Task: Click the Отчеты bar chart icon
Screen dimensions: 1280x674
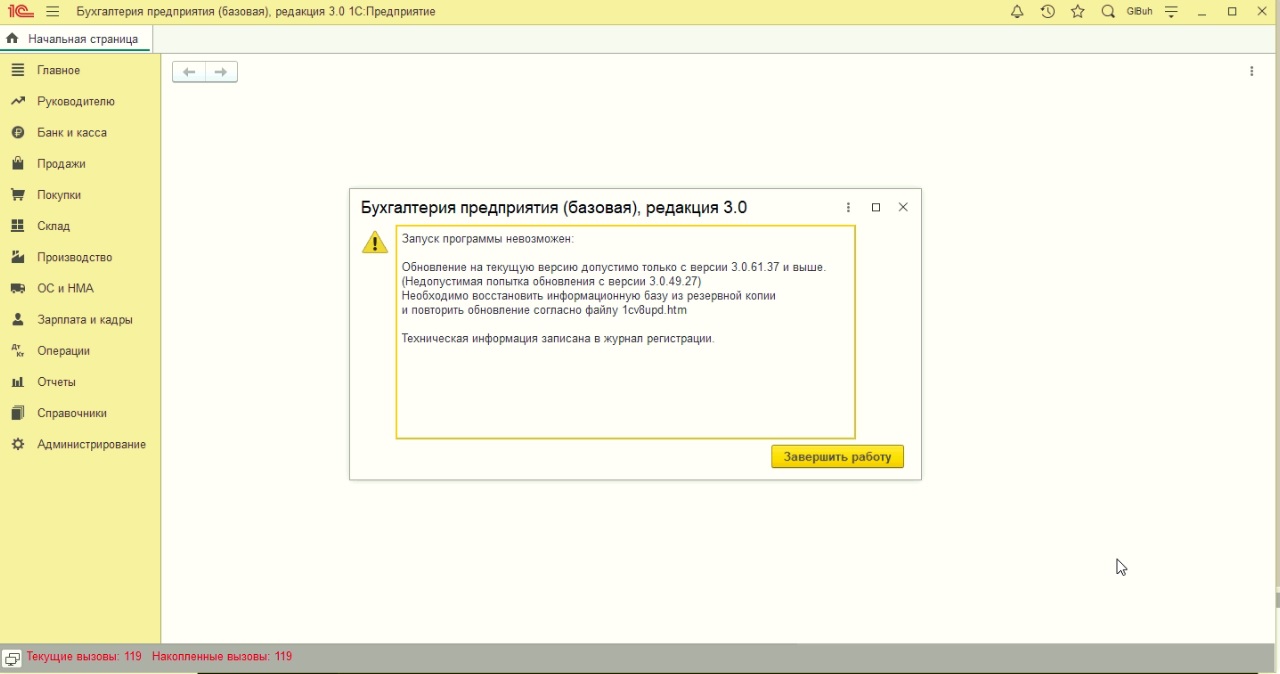Action: [x=17, y=382]
